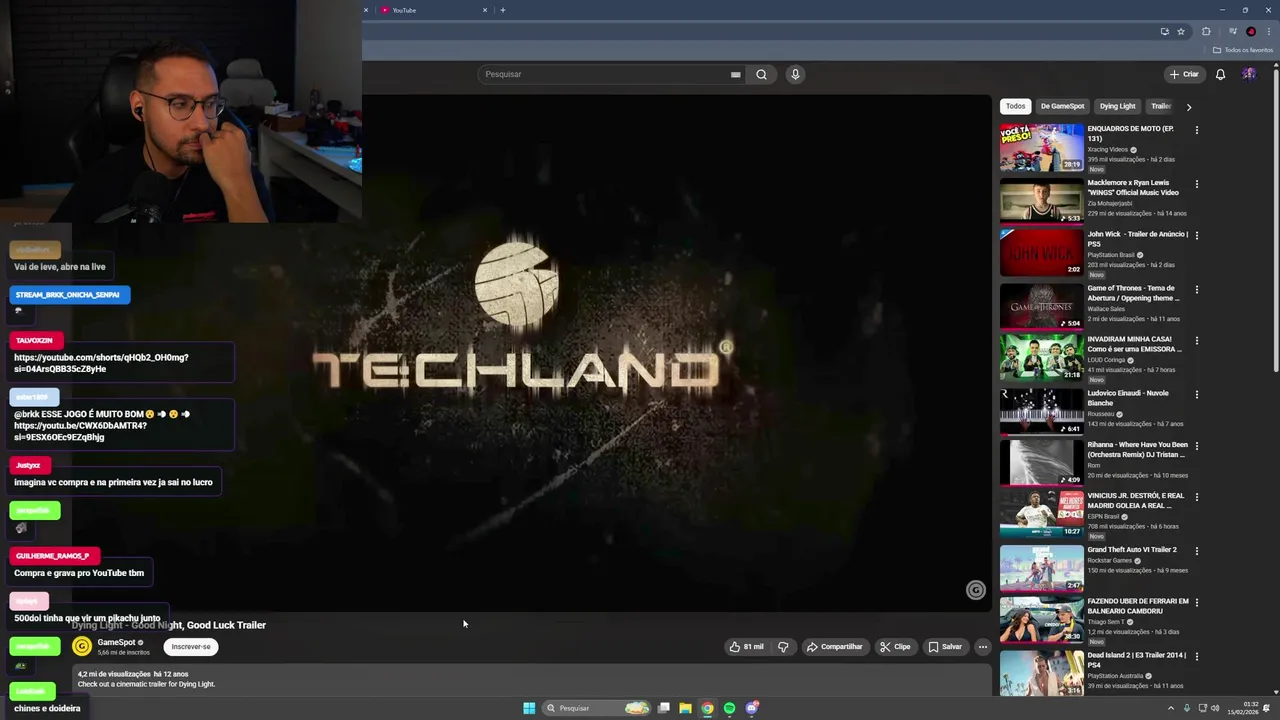Image resolution: width=1280 pixels, height=720 pixels.
Task: Open options menu for Vinicius Jr. video
Action: click(x=1196, y=497)
